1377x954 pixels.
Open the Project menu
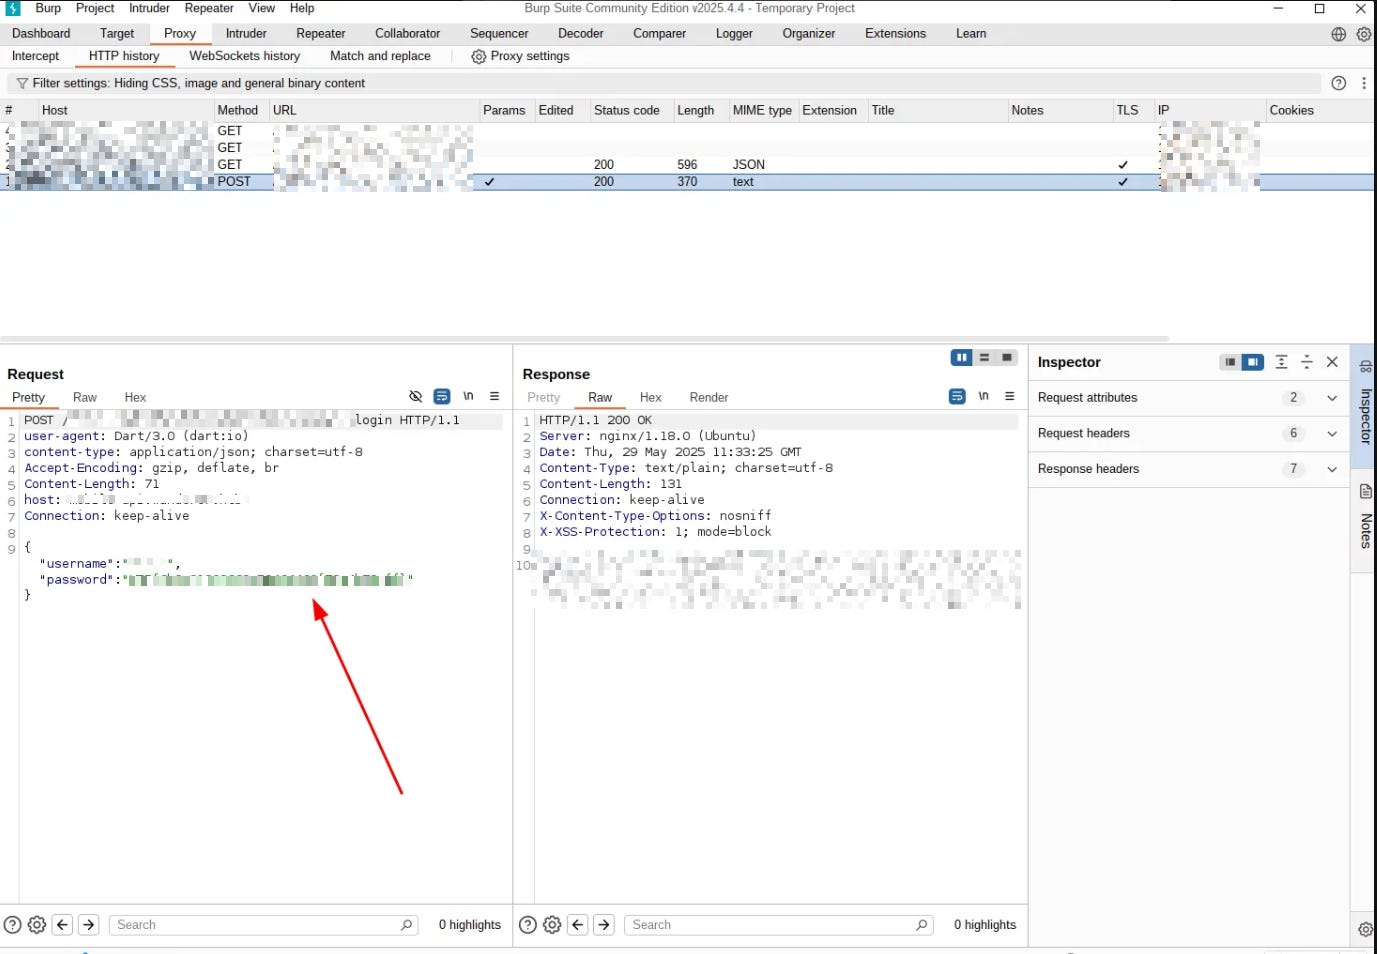[95, 8]
